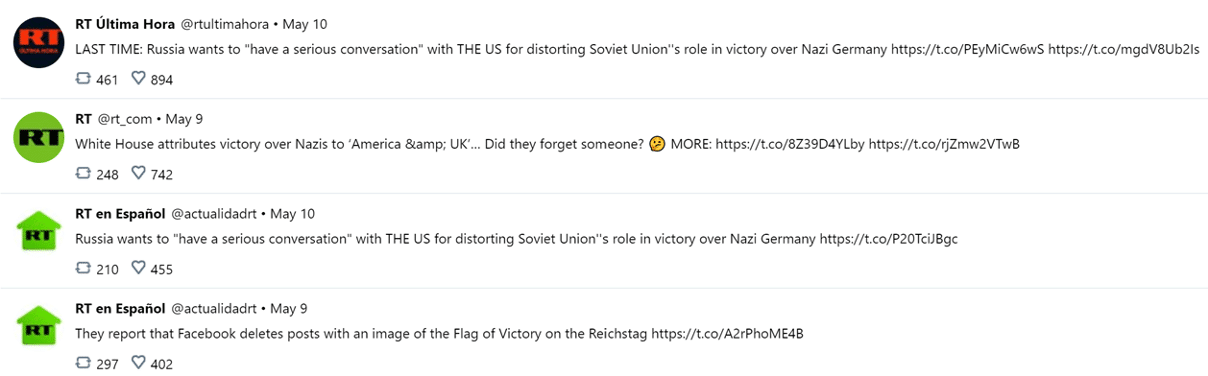Open link https://t.co/mgdV8Ub2Is
The width and height of the screenshot is (1208, 376).
pos(1124,48)
